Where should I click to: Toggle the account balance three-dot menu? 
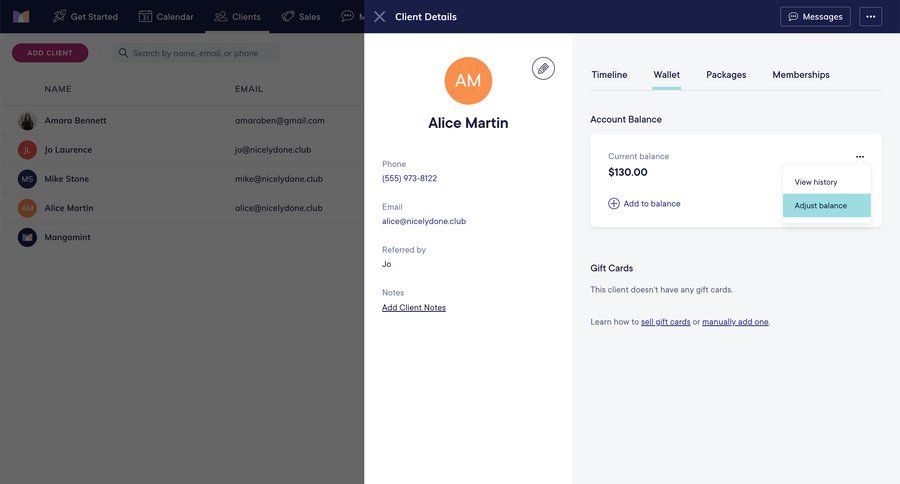tap(860, 157)
